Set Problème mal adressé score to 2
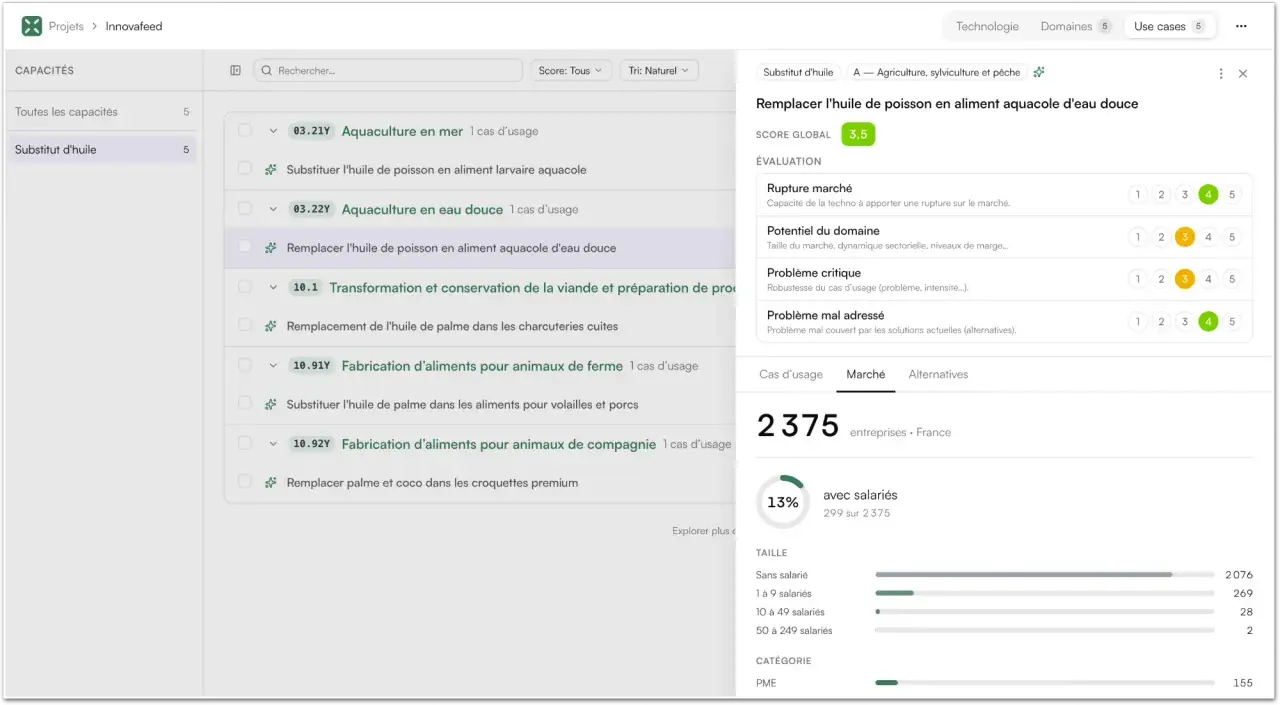 (1161, 322)
